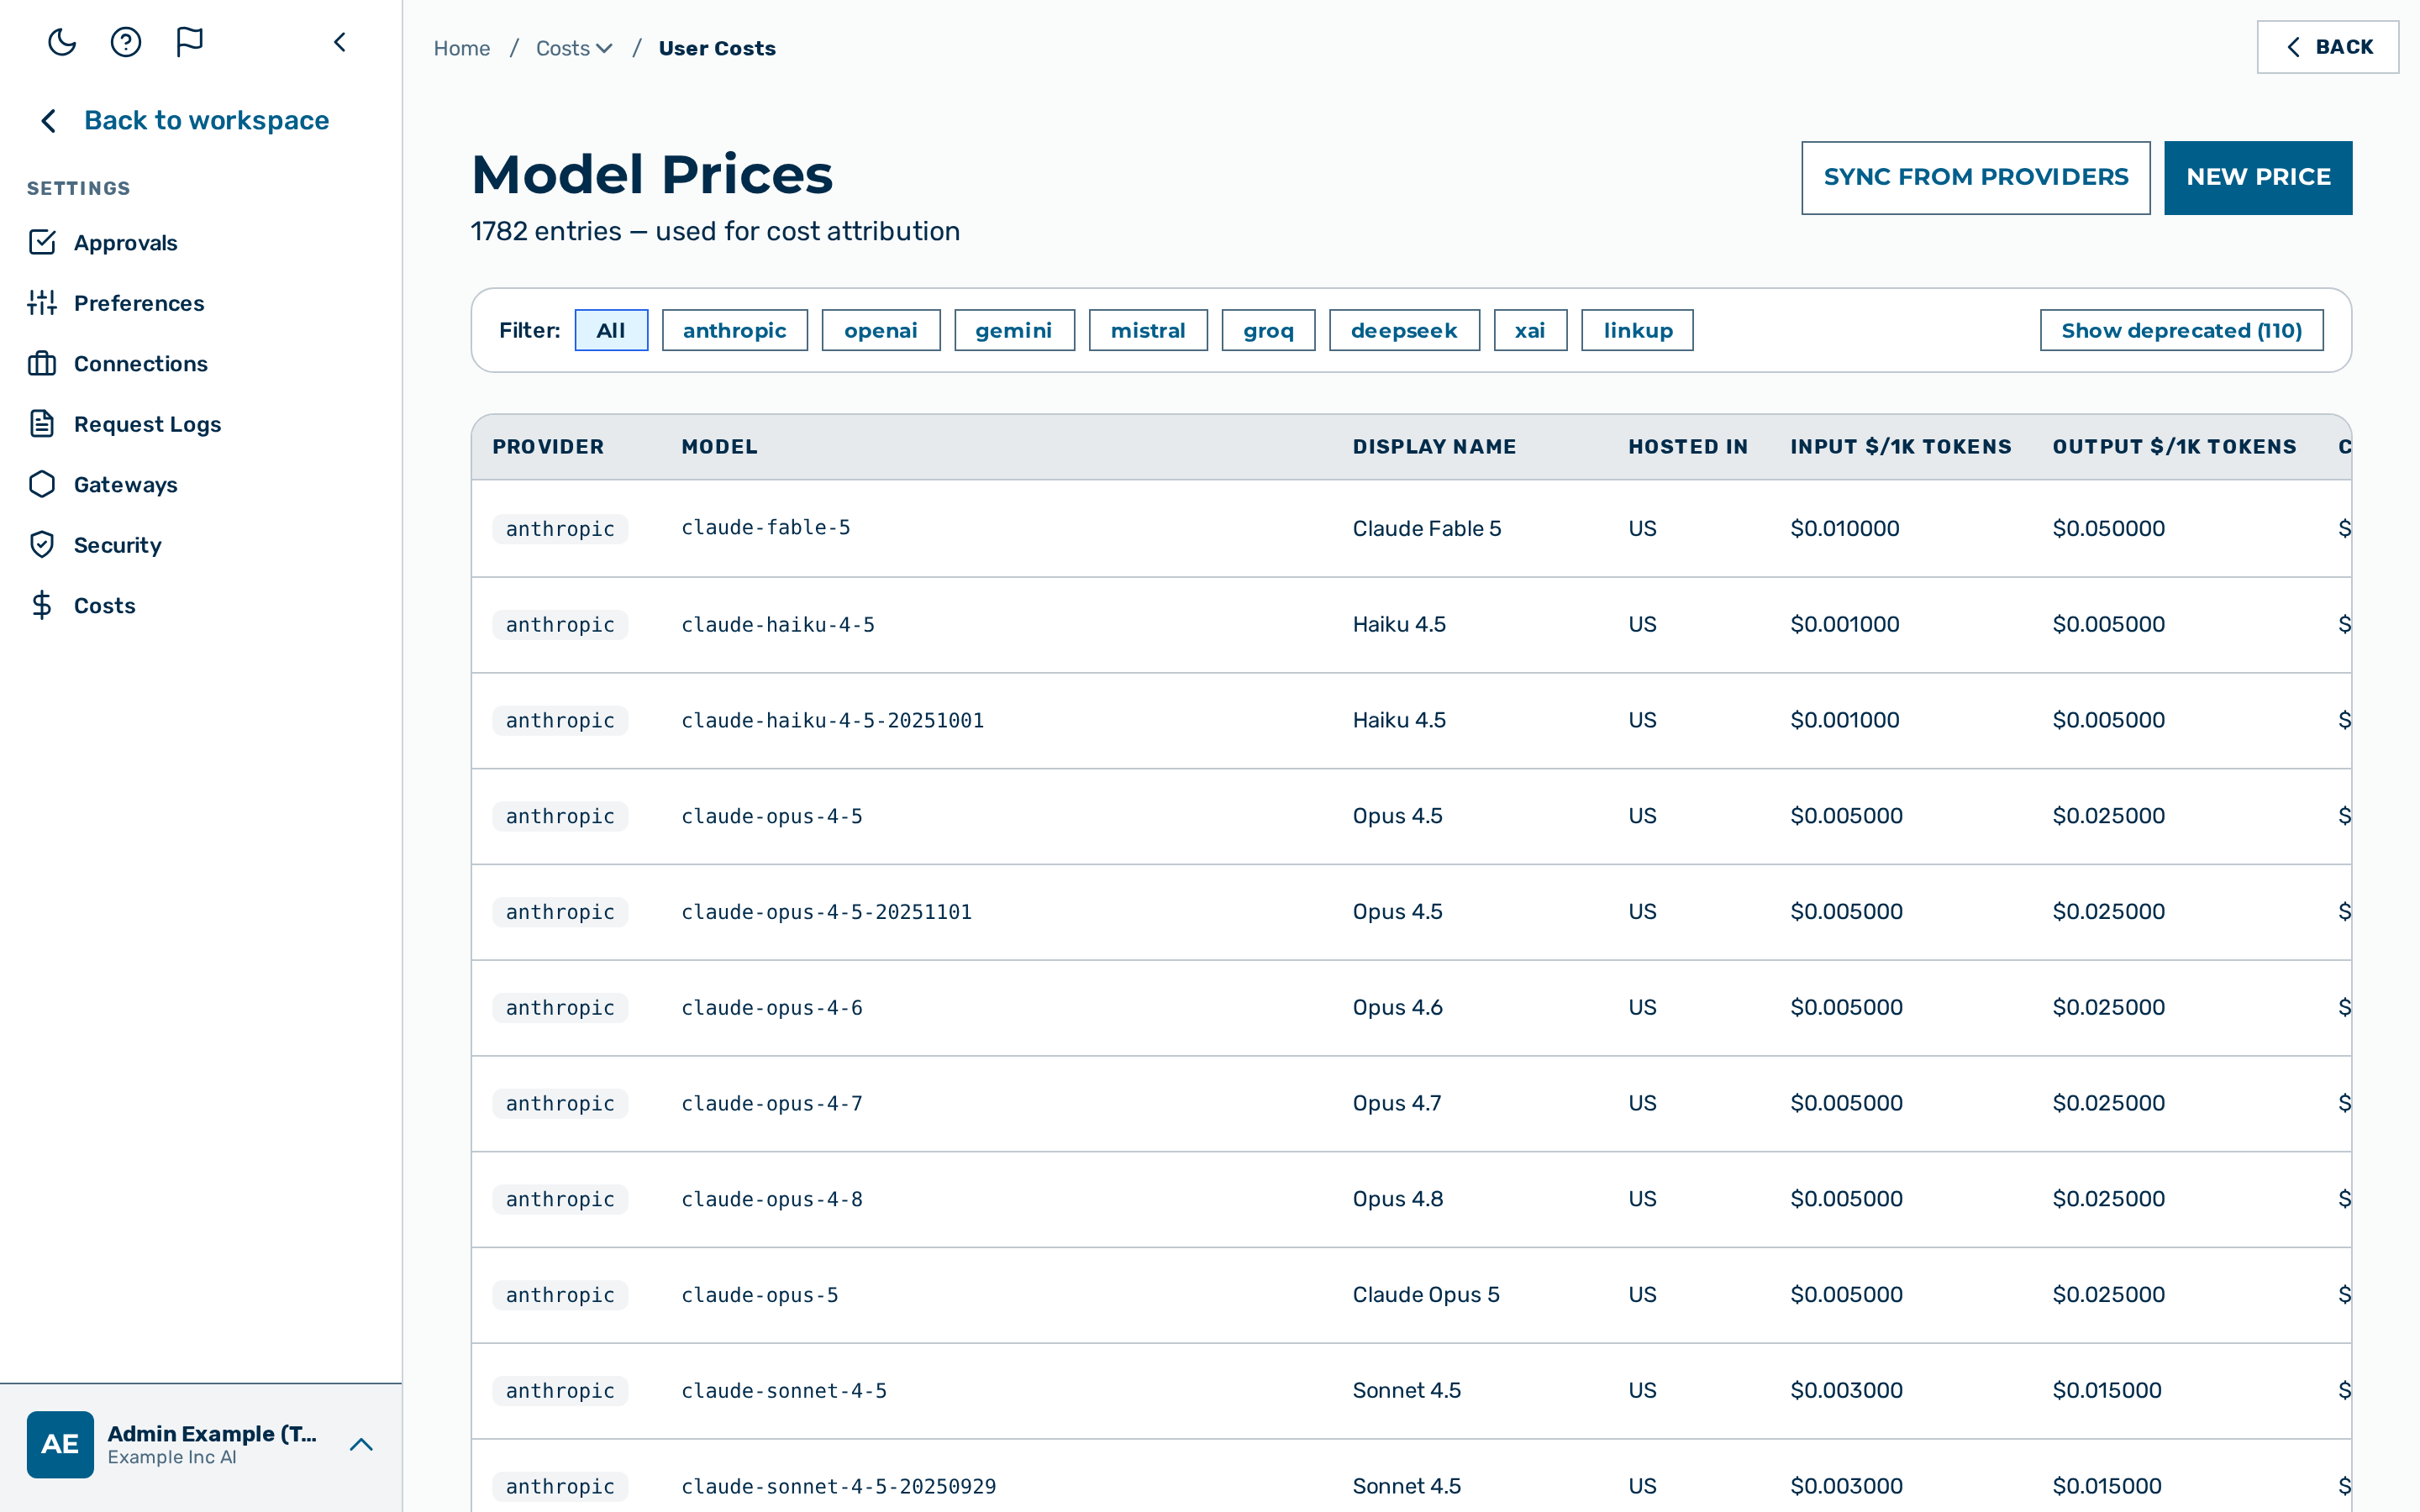Click the Claude Opus 5 display name
The image size is (2420, 1512).
[1426, 1294]
